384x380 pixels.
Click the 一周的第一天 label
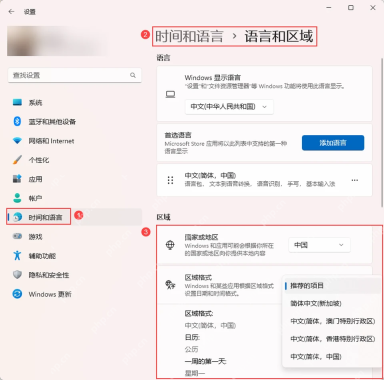(206, 361)
